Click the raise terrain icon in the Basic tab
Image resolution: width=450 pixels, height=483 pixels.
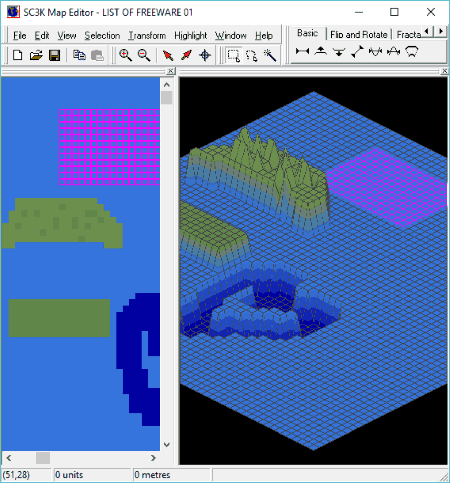coord(321,51)
